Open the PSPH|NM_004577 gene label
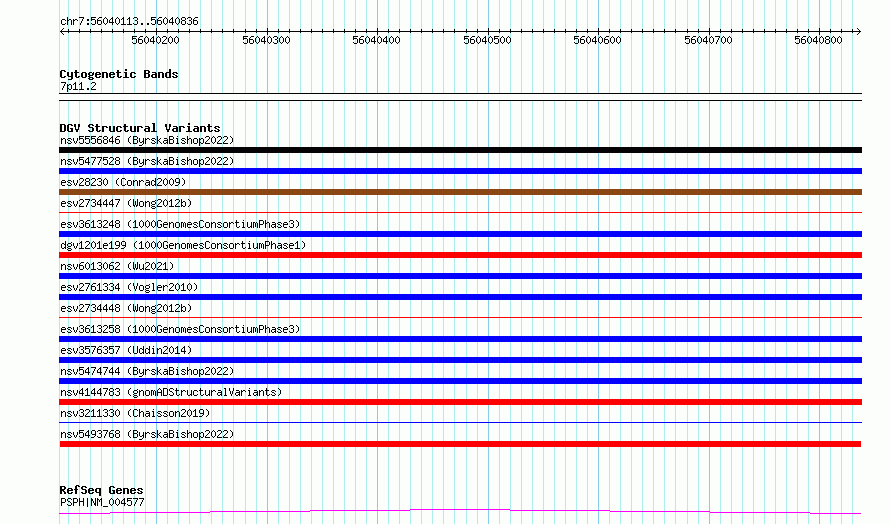890x524 pixels. coord(102,502)
